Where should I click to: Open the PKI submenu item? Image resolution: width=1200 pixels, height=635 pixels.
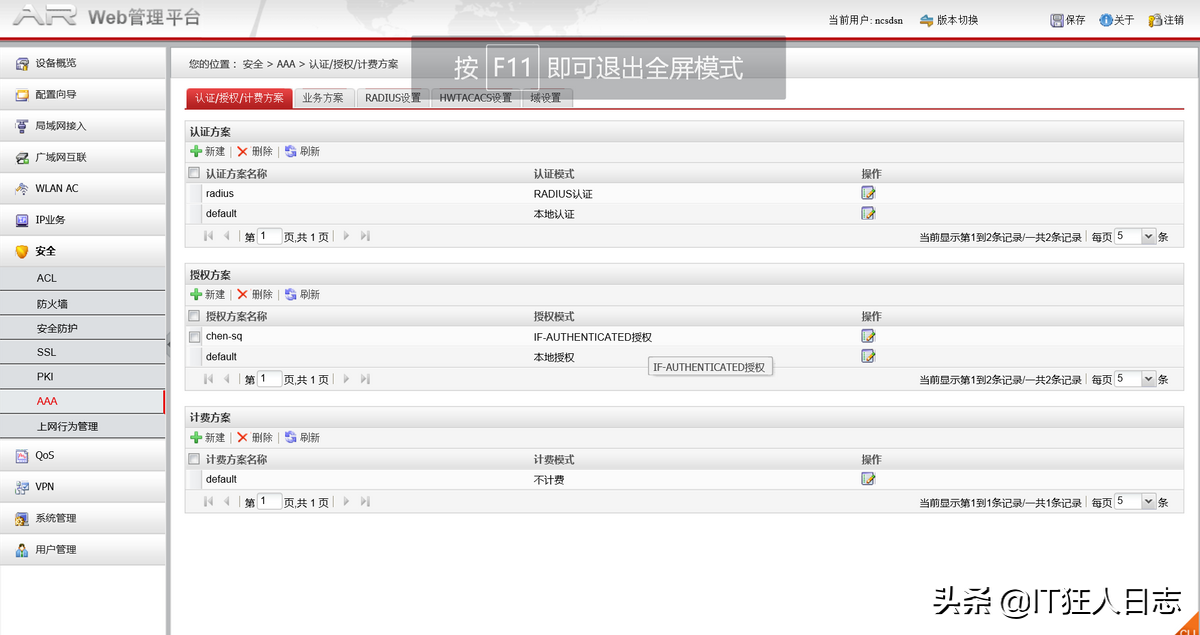click(83, 377)
